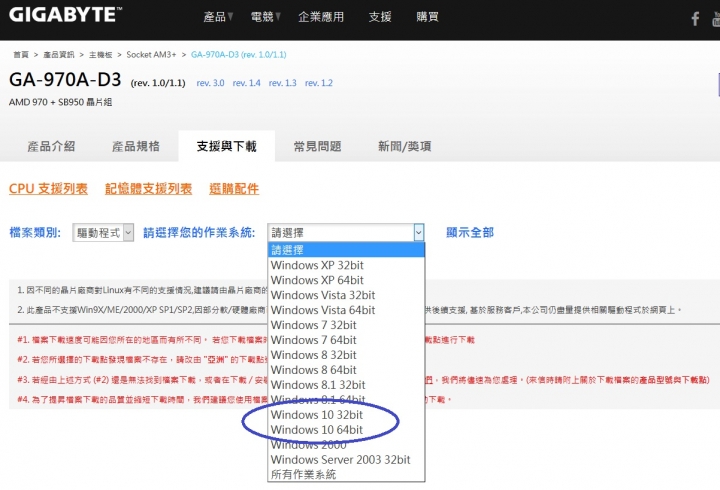Choose Windows 8.1 32bit
720x490 pixels.
point(346,385)
